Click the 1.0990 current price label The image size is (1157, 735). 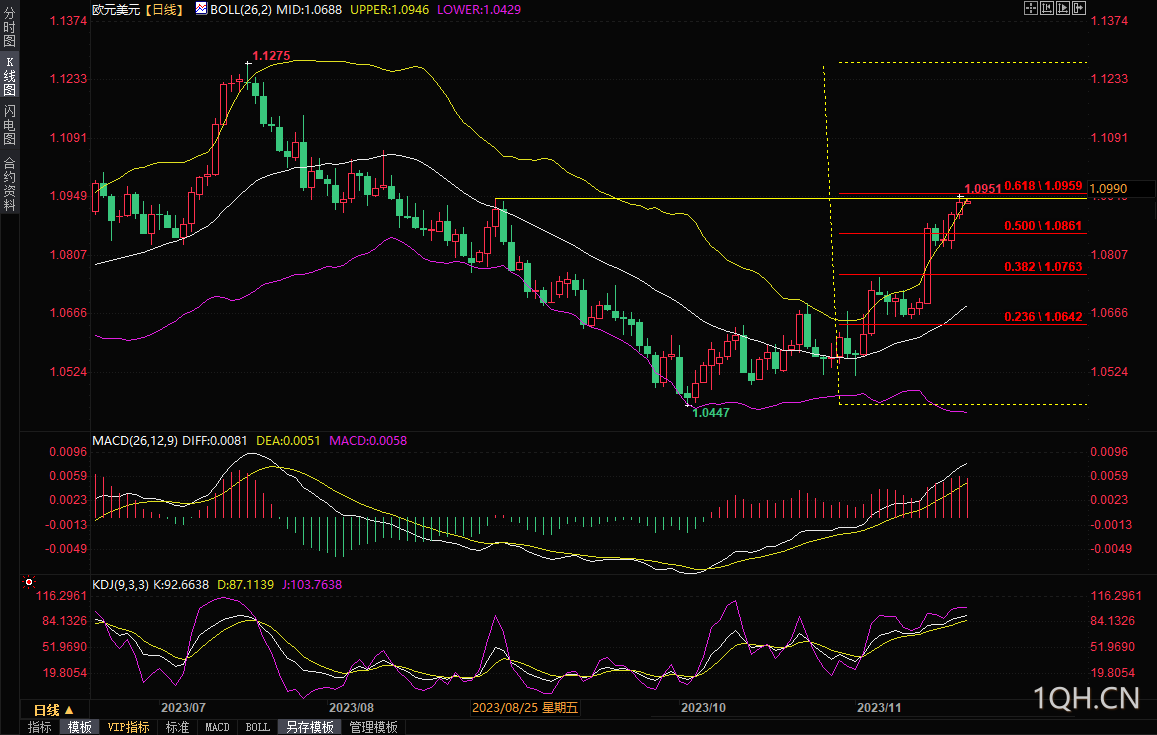pos(1109,188)
